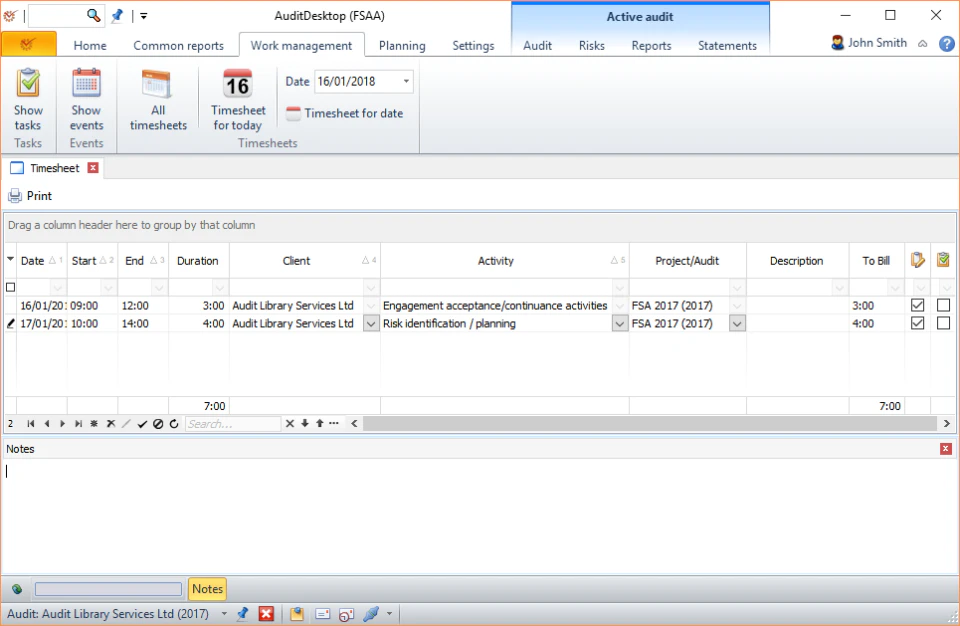Viewport: 960px width, 626px height.
Task: Open the Project/Audit dropdown for FSA 2017
Action: click(x=737, y=323)
